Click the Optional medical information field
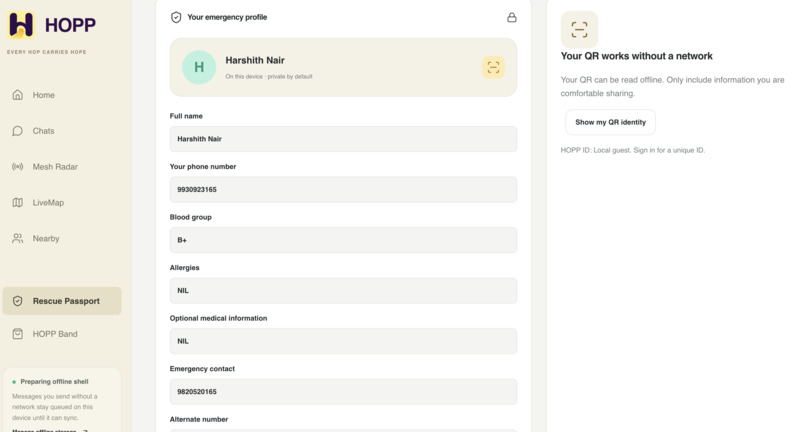Image resolution: width=806 pixels, height=432 pixels. coord(343,341)
